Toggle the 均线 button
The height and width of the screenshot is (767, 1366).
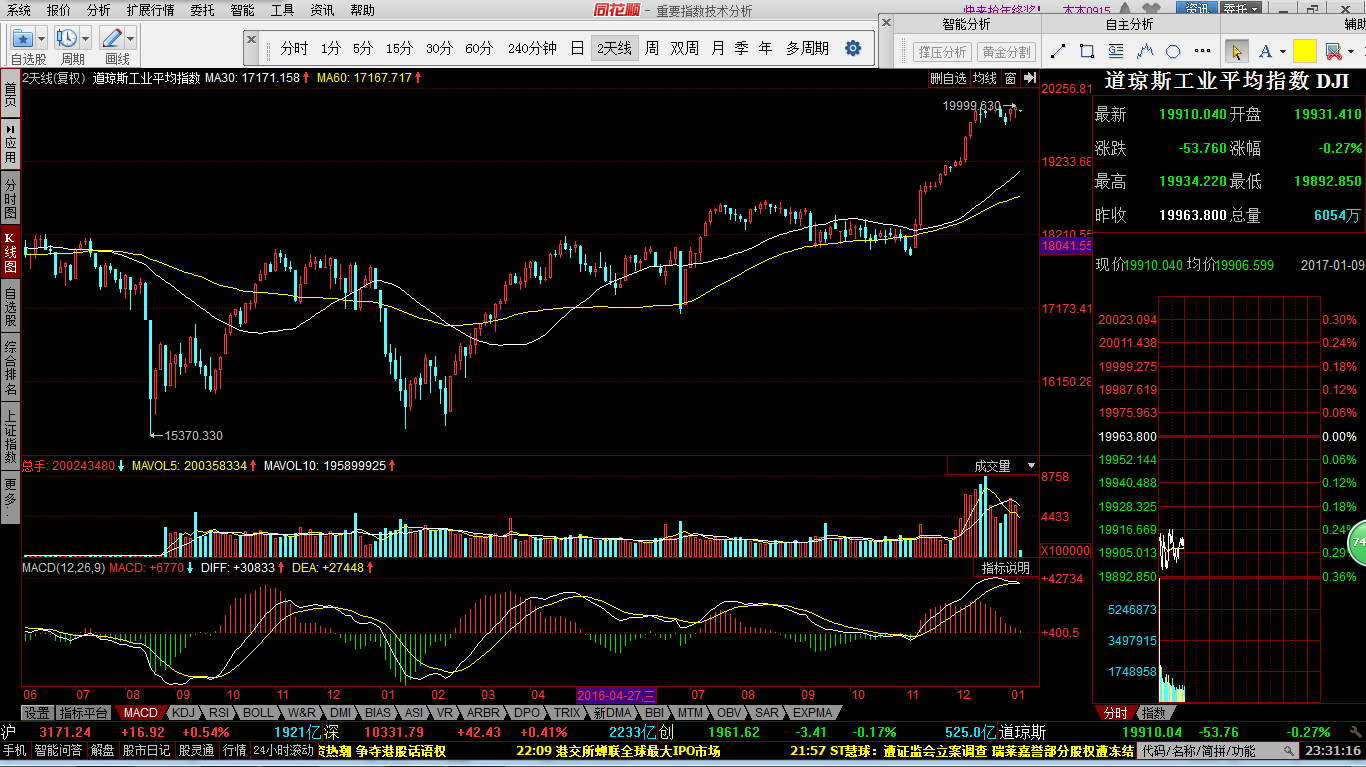985,78
